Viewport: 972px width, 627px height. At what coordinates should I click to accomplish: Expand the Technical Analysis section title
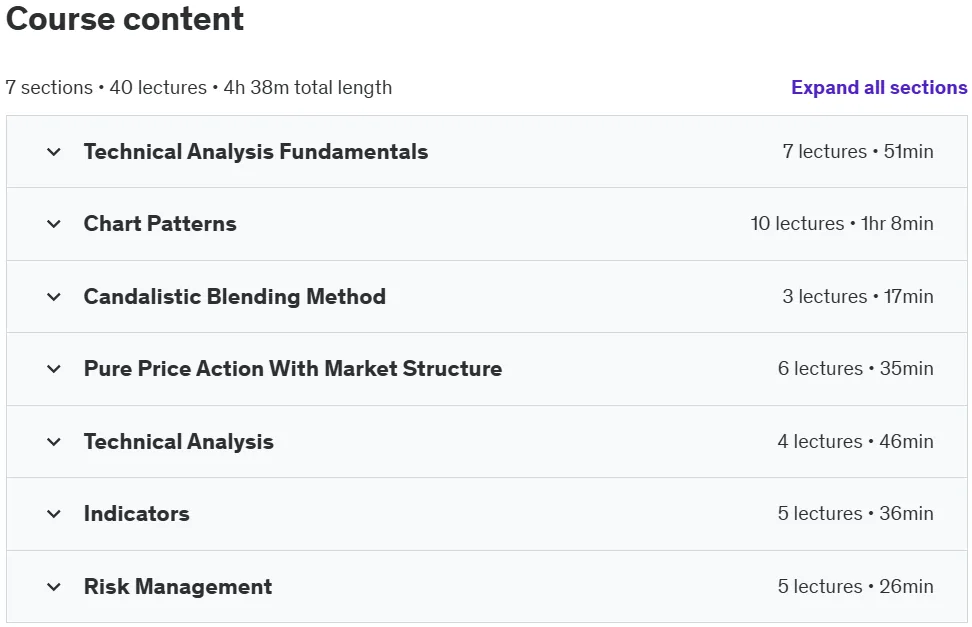coord(179,442)
